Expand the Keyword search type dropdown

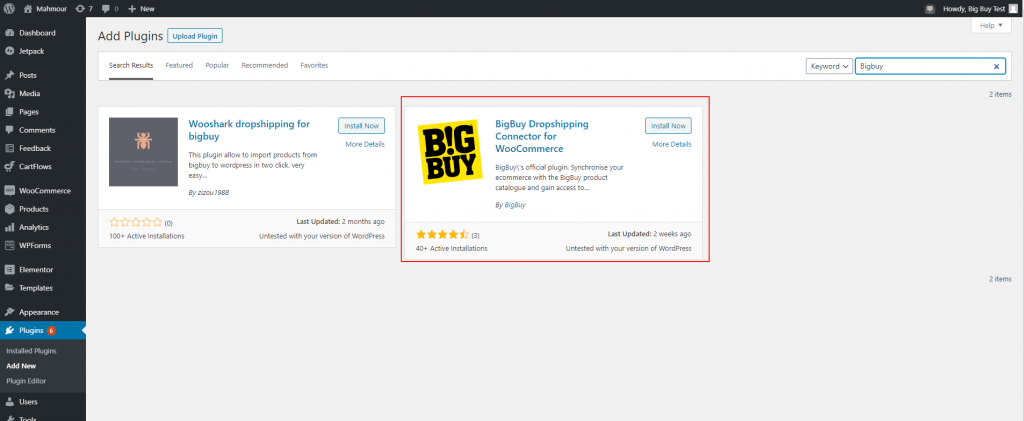tap(829, 66)
